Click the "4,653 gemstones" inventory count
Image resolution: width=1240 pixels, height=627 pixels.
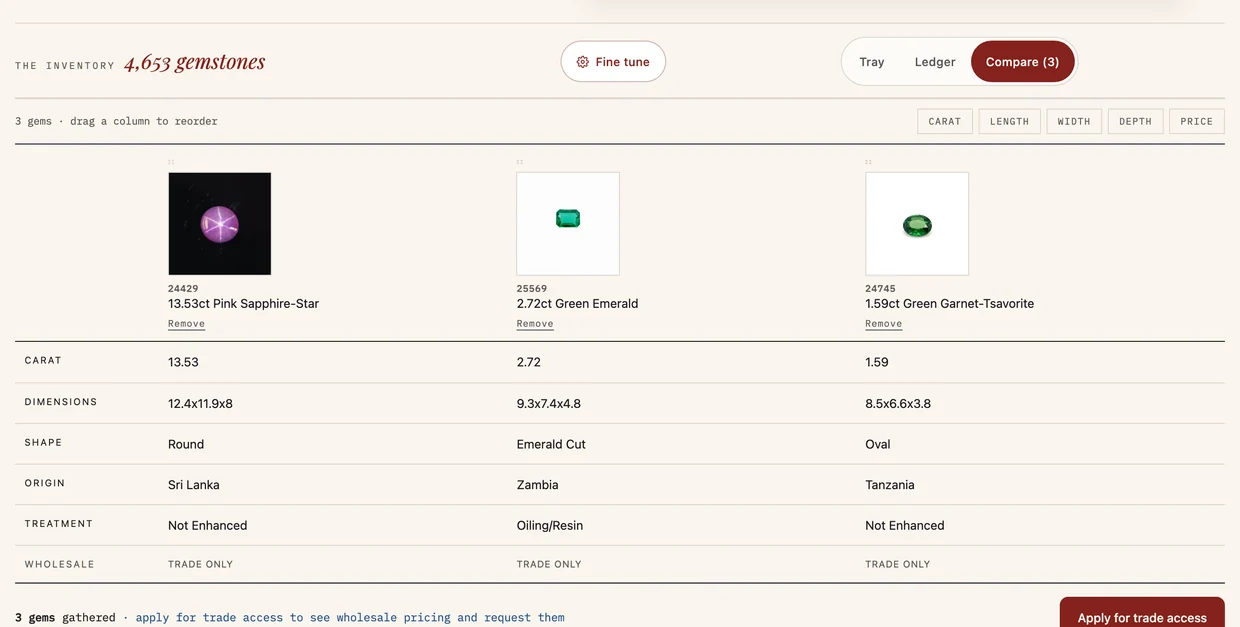tap(195, 63)
